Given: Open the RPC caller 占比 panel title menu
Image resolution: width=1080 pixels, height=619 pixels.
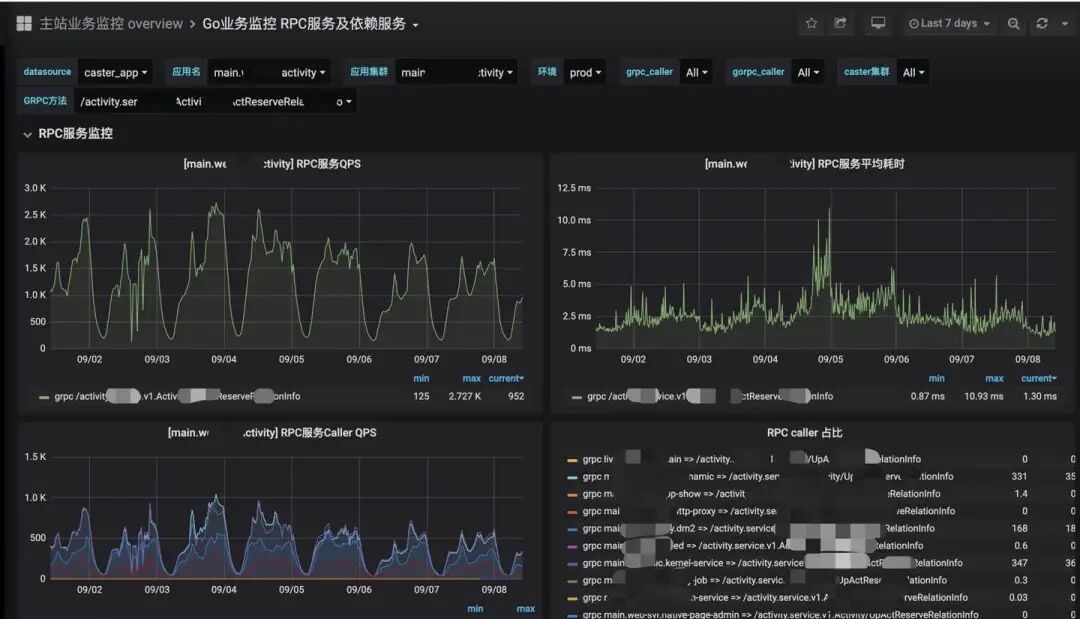Looking at the screenshot, I should click(804, 432).
